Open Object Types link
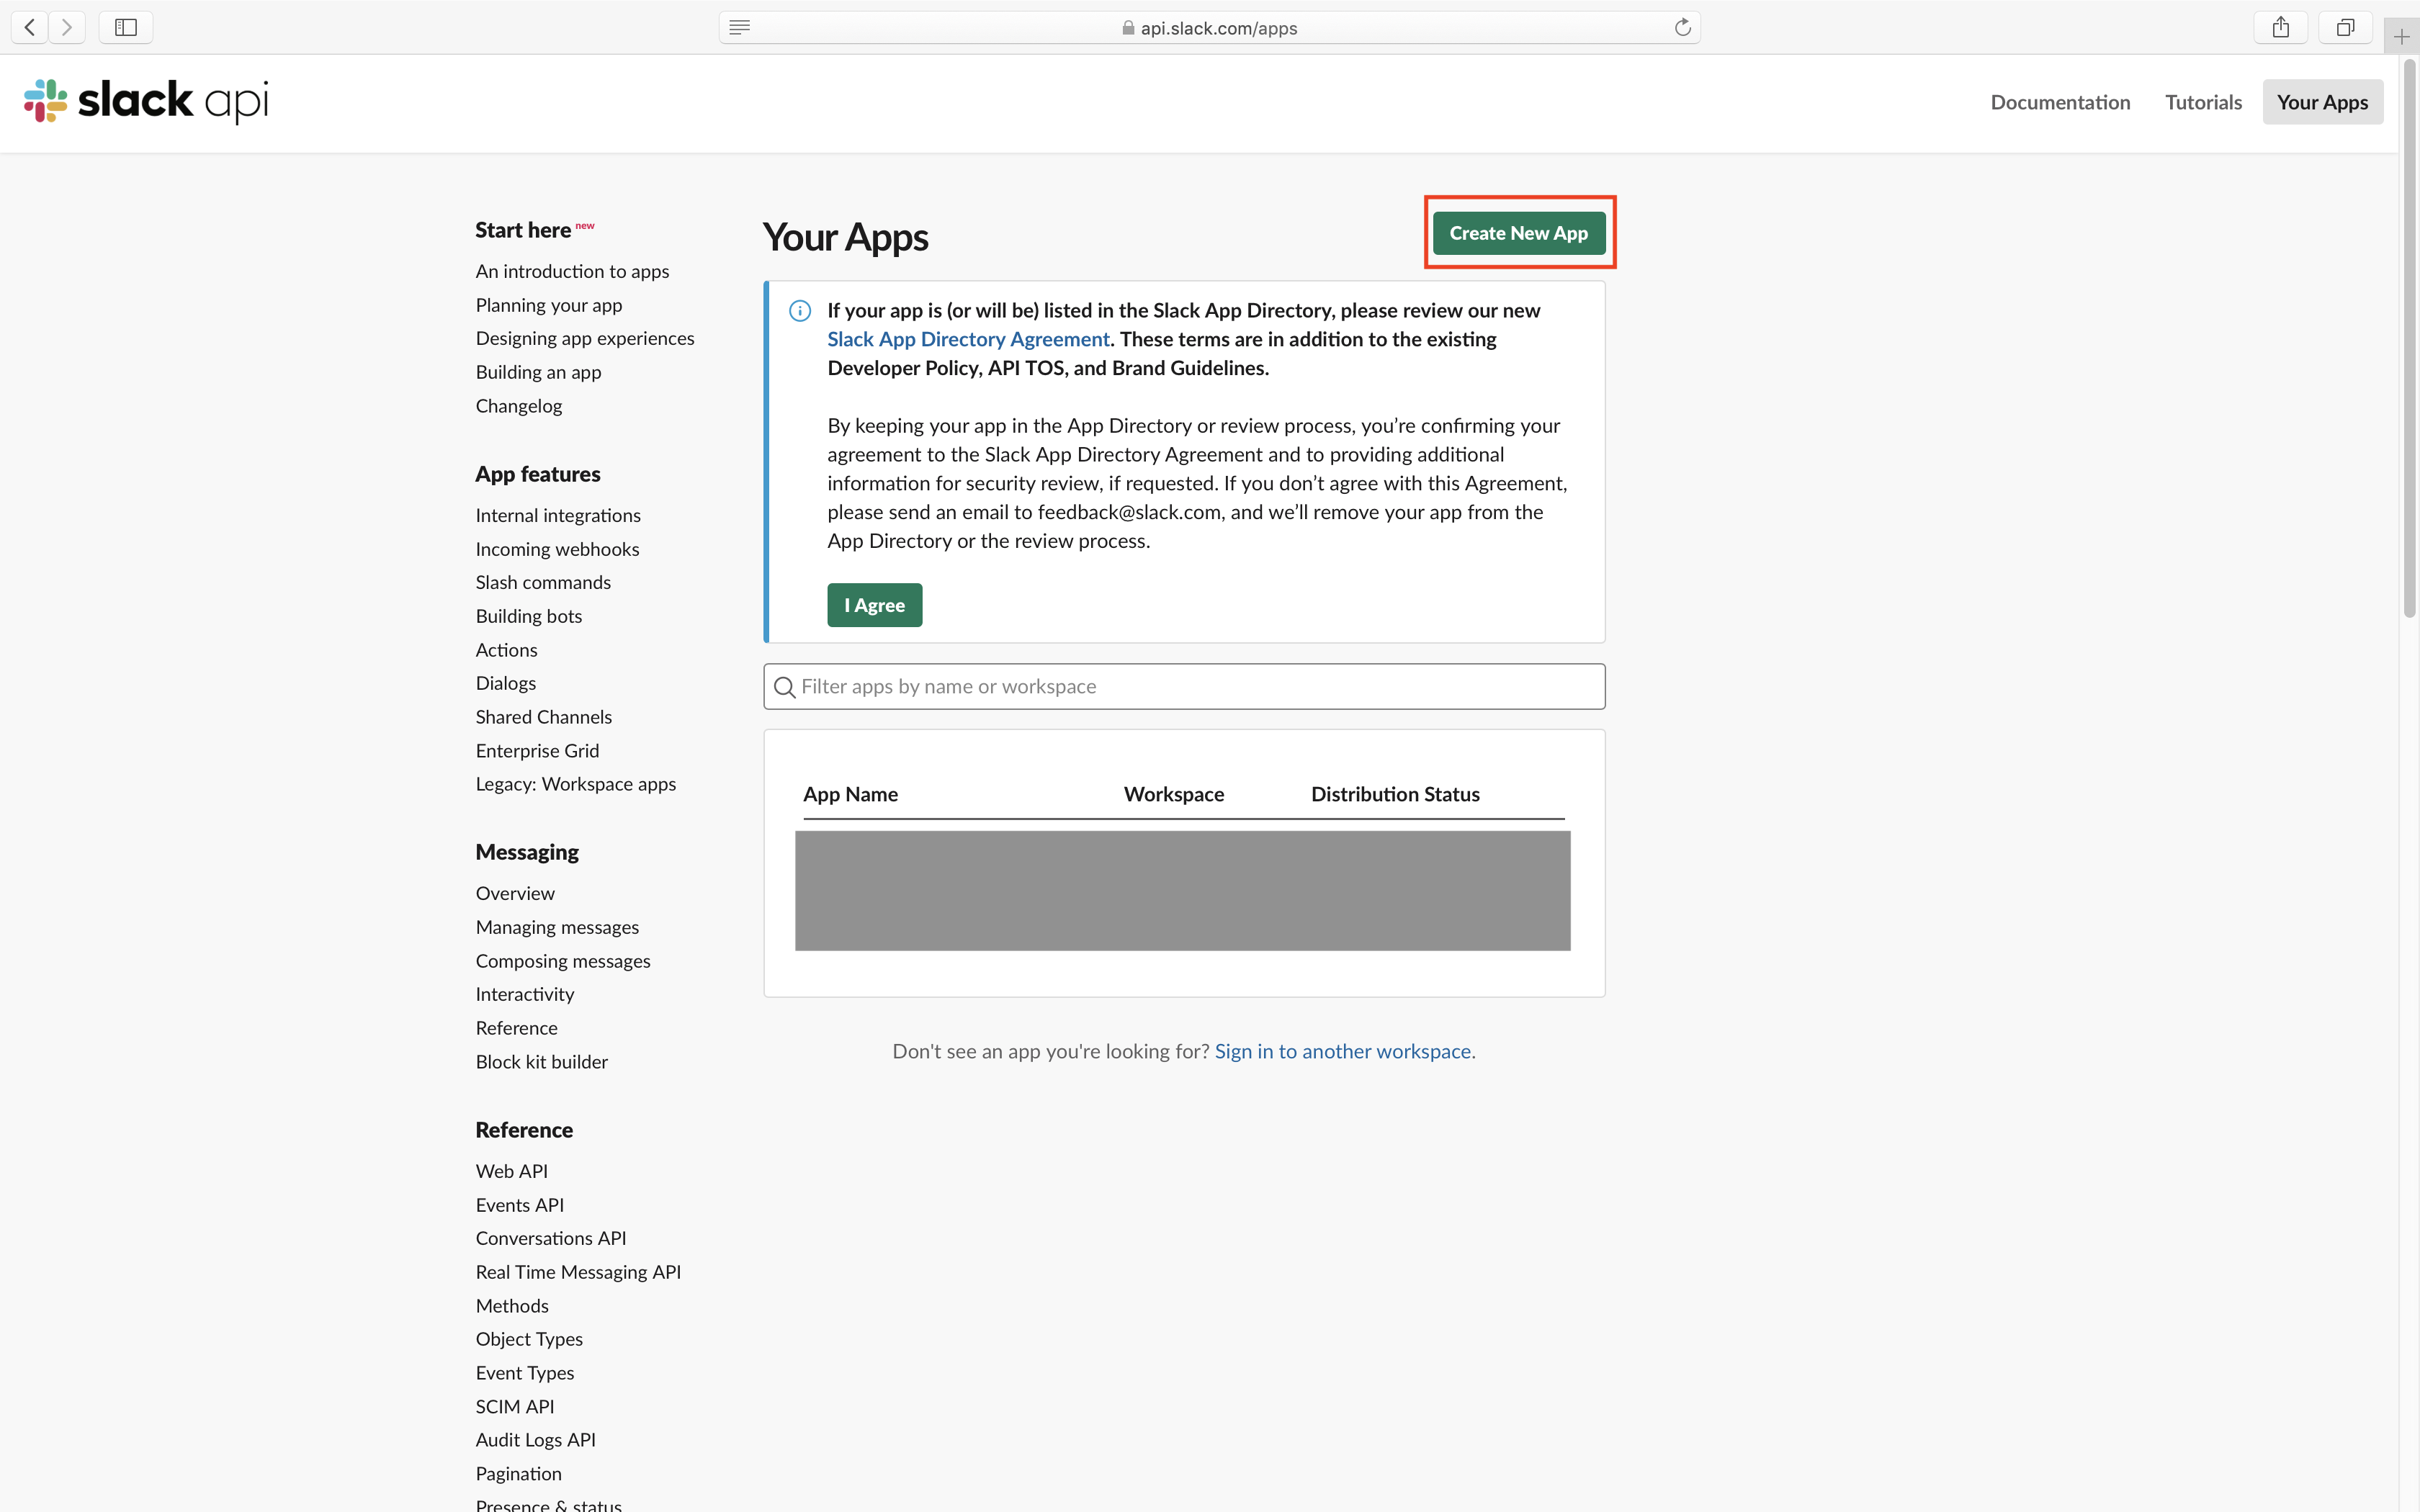The width and height of the screenshot is (2420, 1512). pyautogui.click(x=529, y=1339)
